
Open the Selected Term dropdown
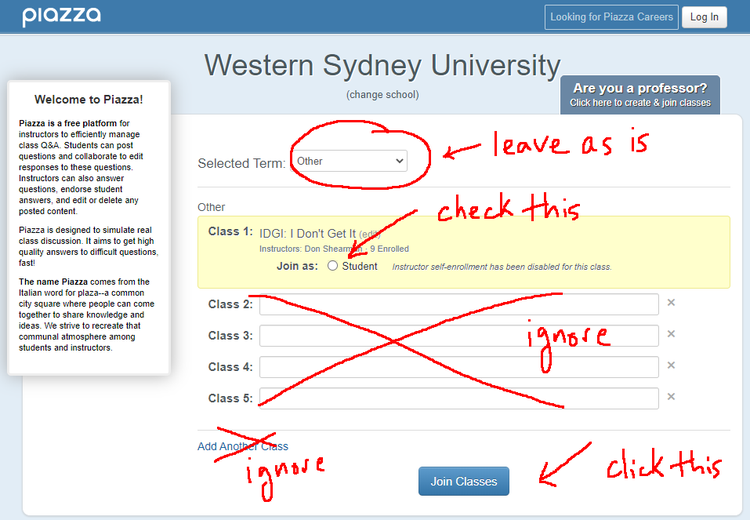pyautogui.click(x=351, y=161)
